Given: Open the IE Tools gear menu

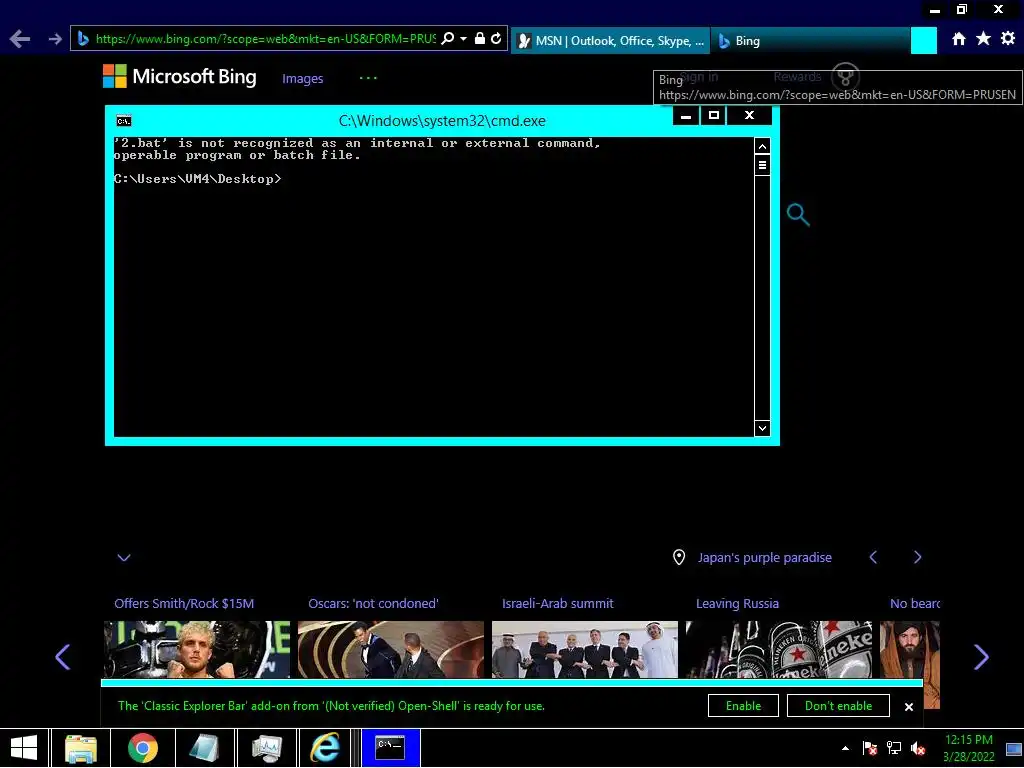Looking at the screenshot, I should click(1008, 39).
